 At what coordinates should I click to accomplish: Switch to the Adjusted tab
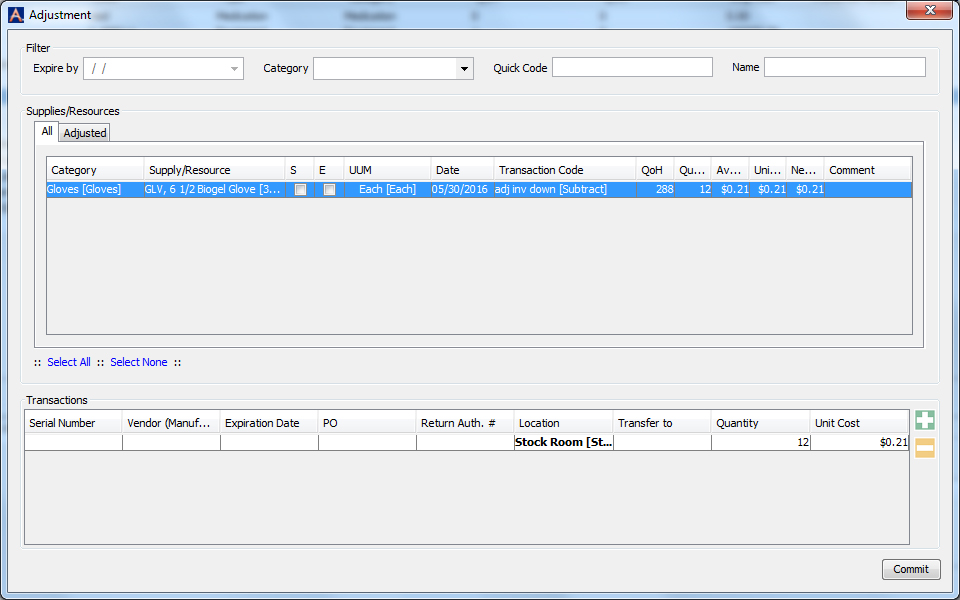point(85,133)
